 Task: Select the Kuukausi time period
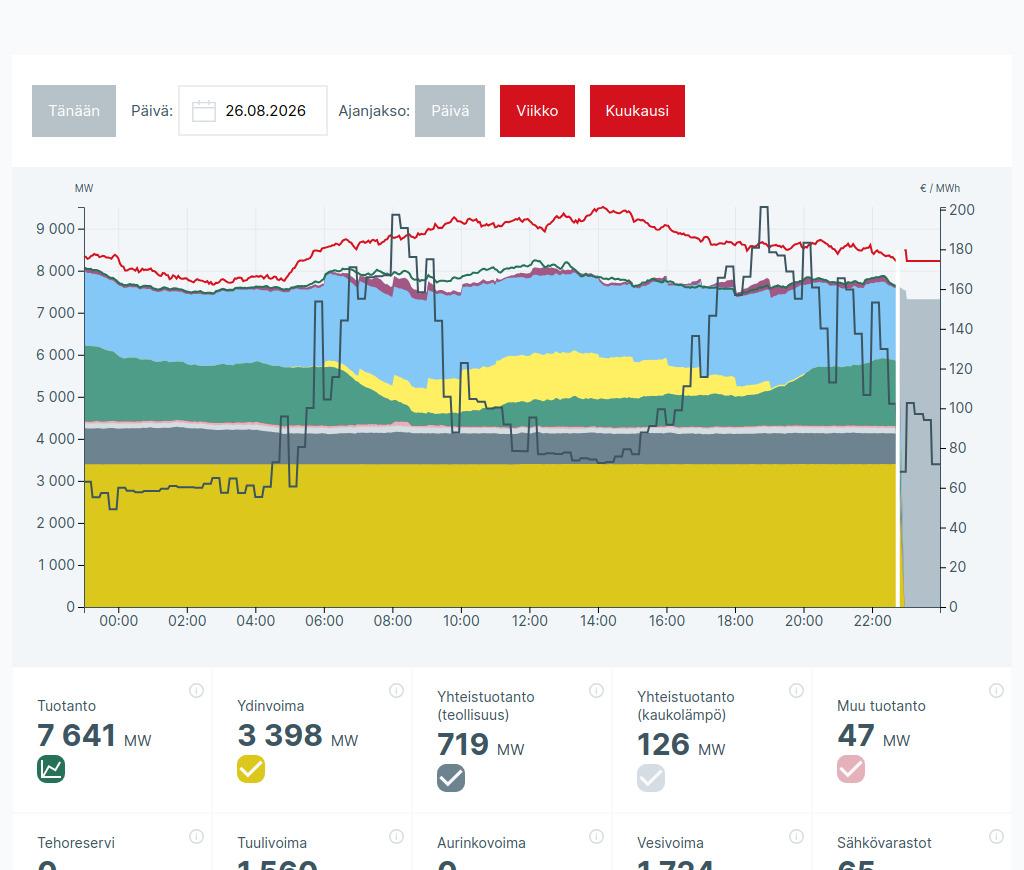click(x=637, y=111)
